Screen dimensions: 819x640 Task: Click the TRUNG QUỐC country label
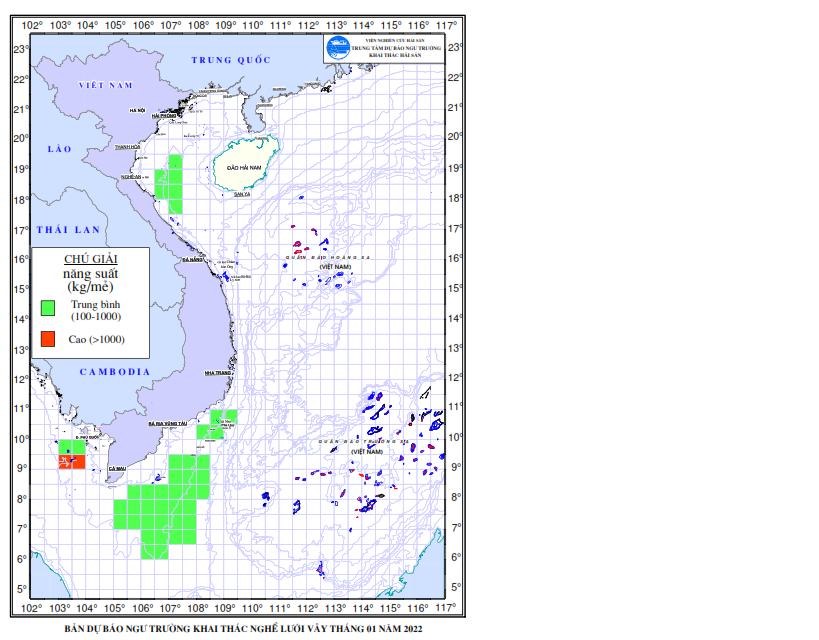tap(232, 60)
